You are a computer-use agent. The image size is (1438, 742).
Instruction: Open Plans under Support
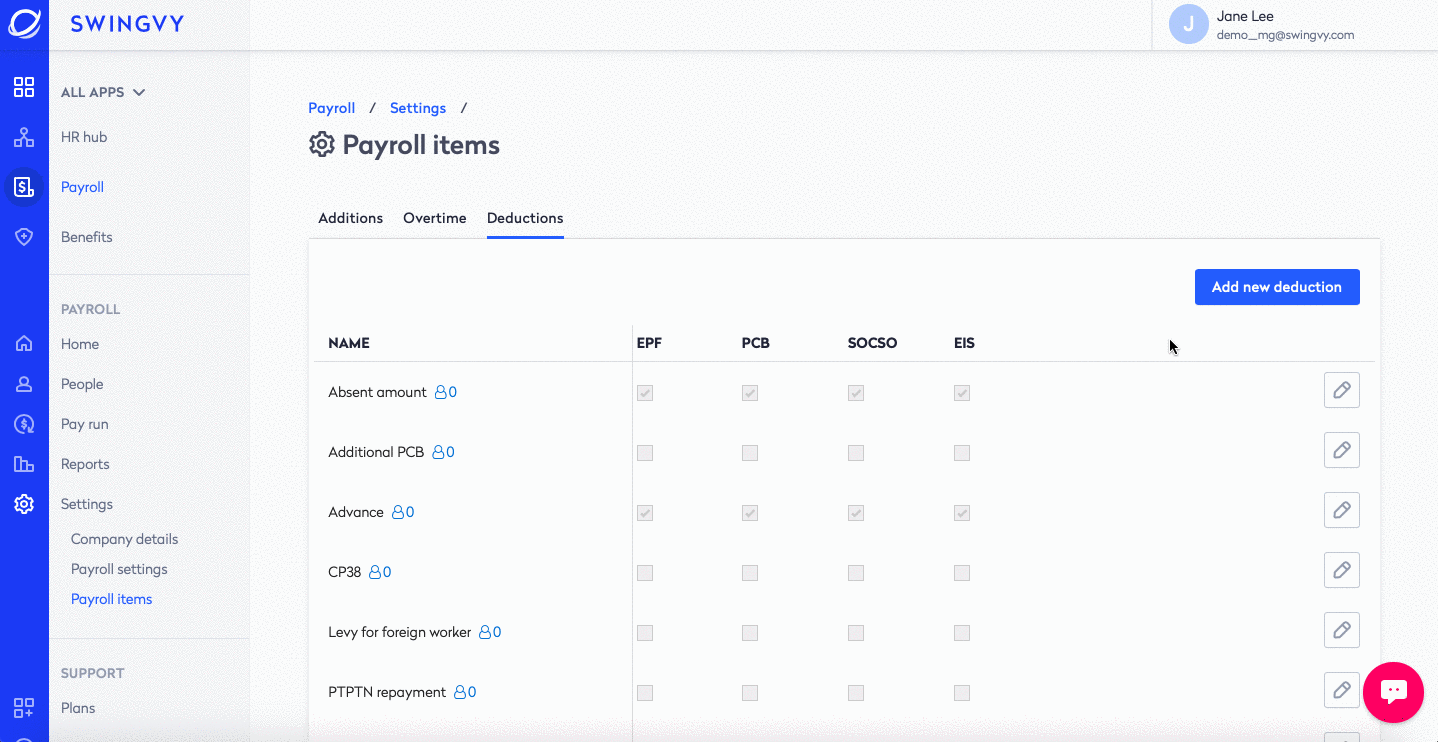[78, 708]
